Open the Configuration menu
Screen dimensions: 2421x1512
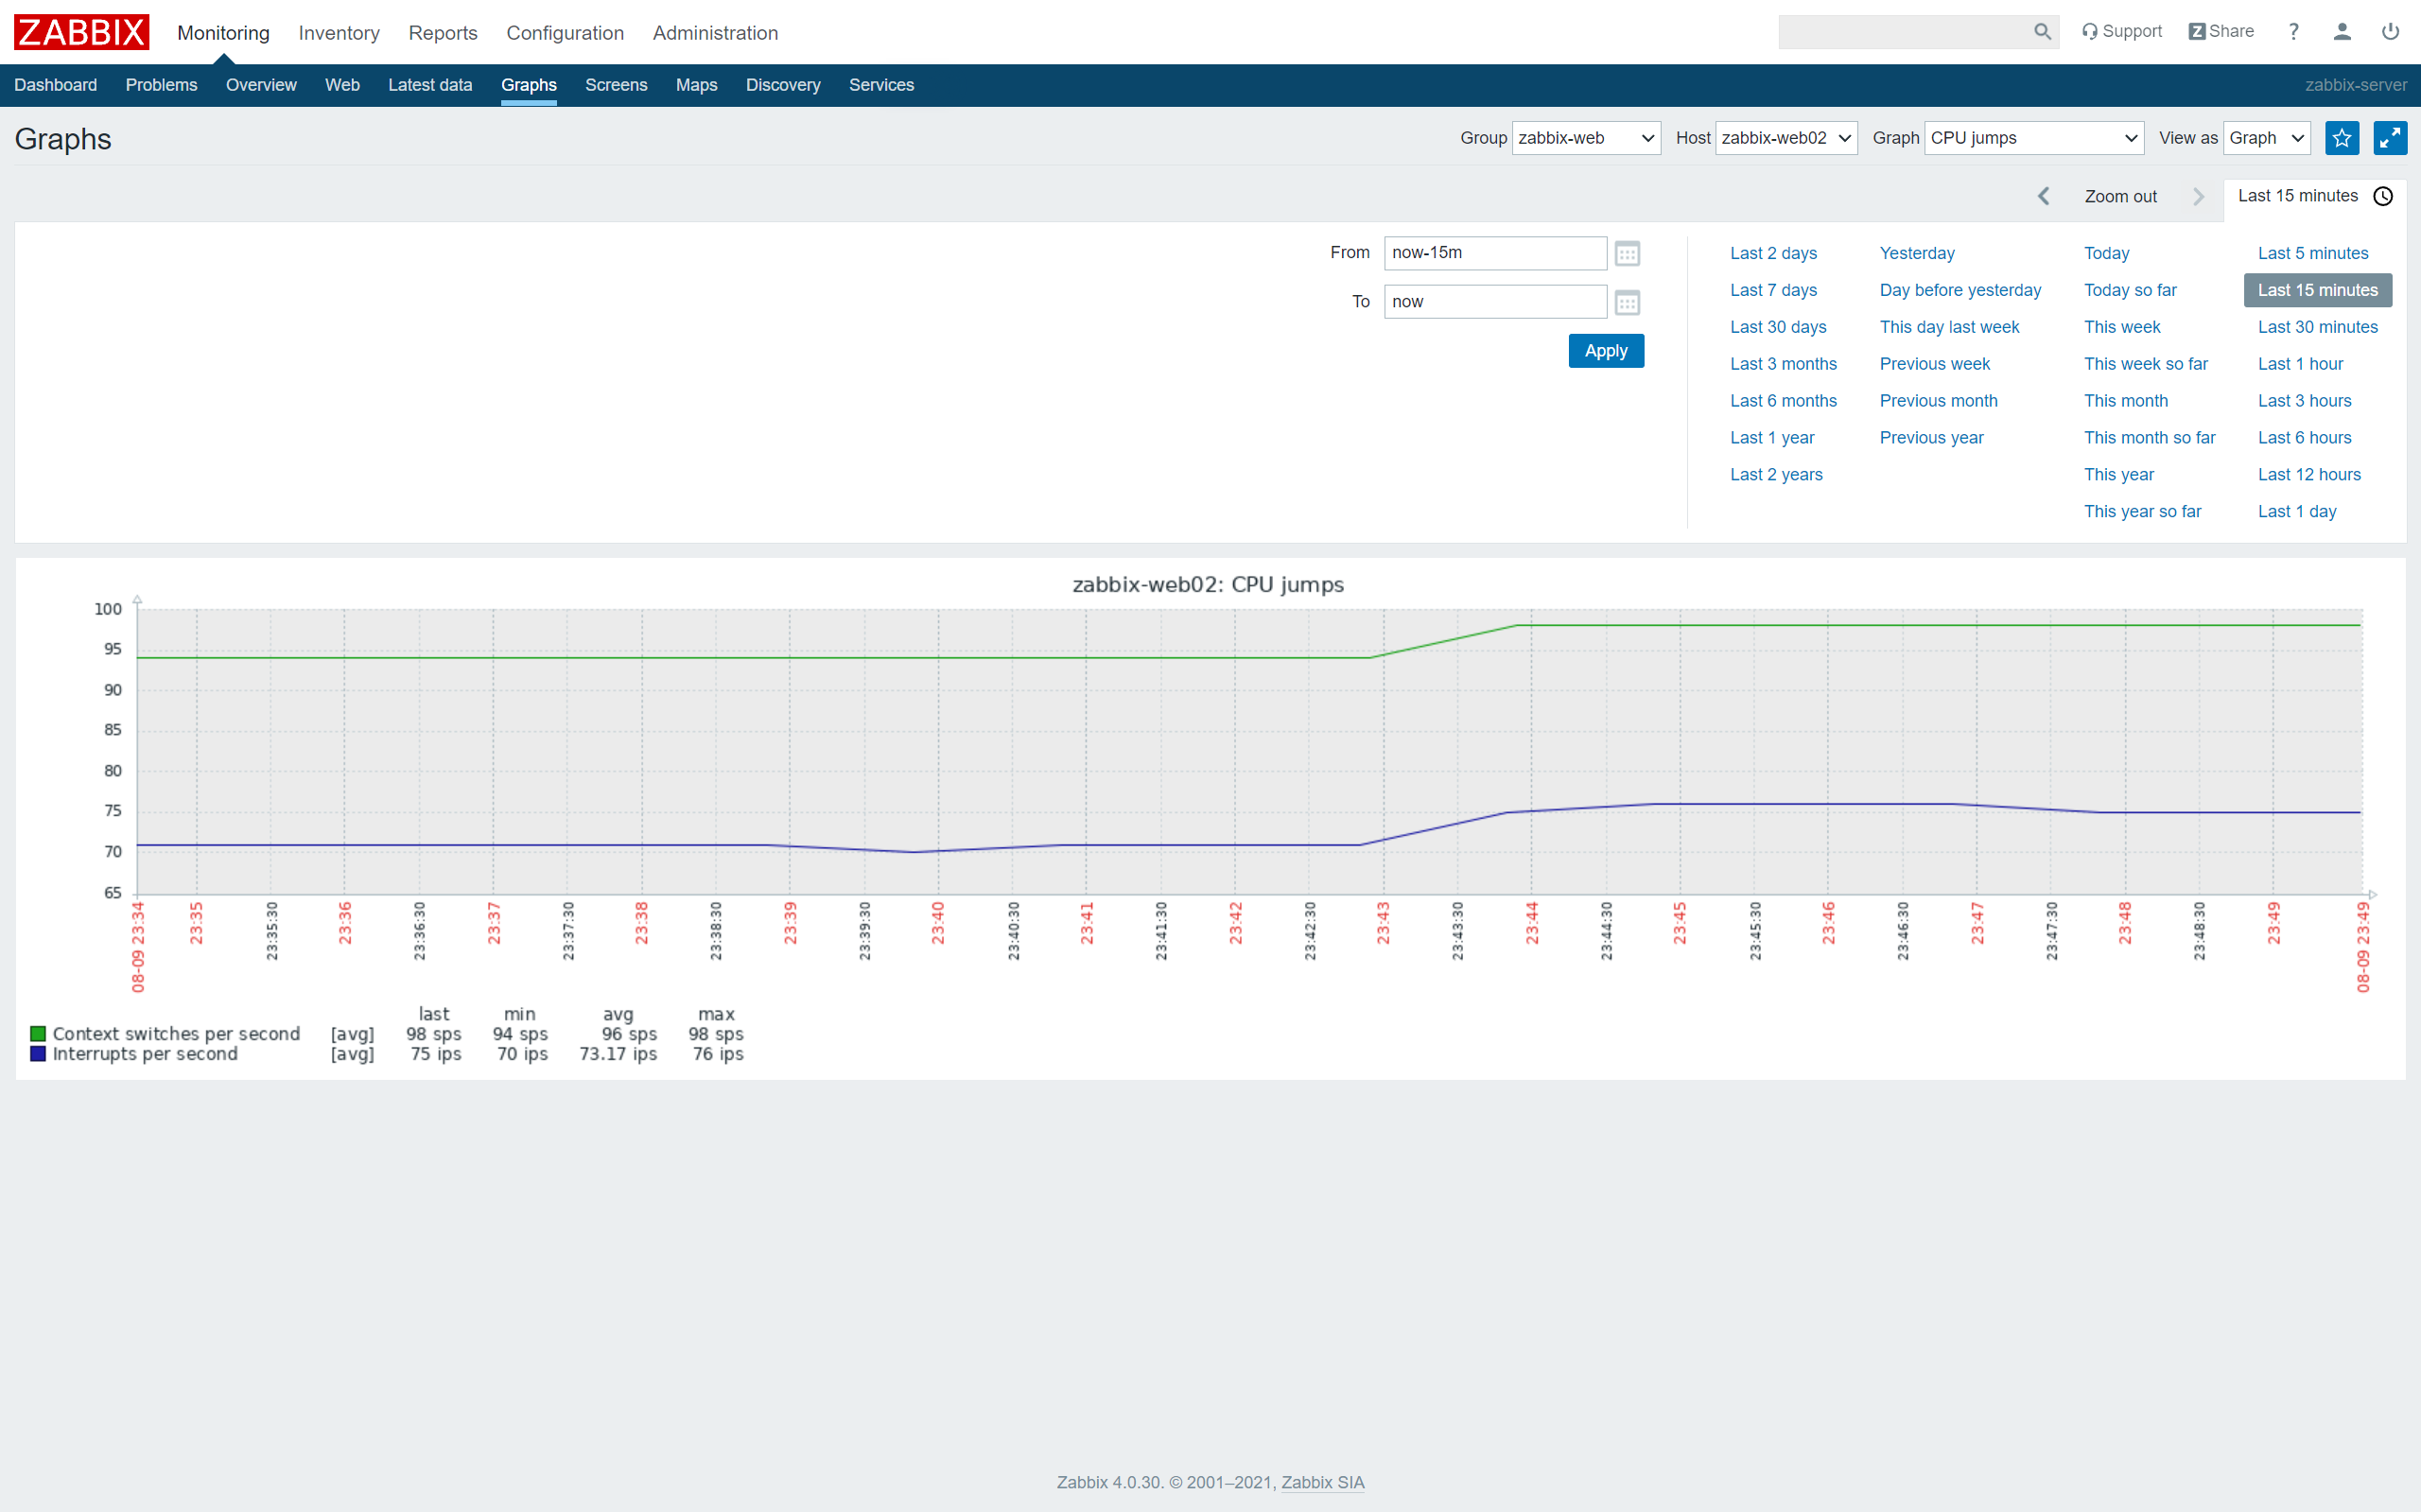[x=565, y=33]
